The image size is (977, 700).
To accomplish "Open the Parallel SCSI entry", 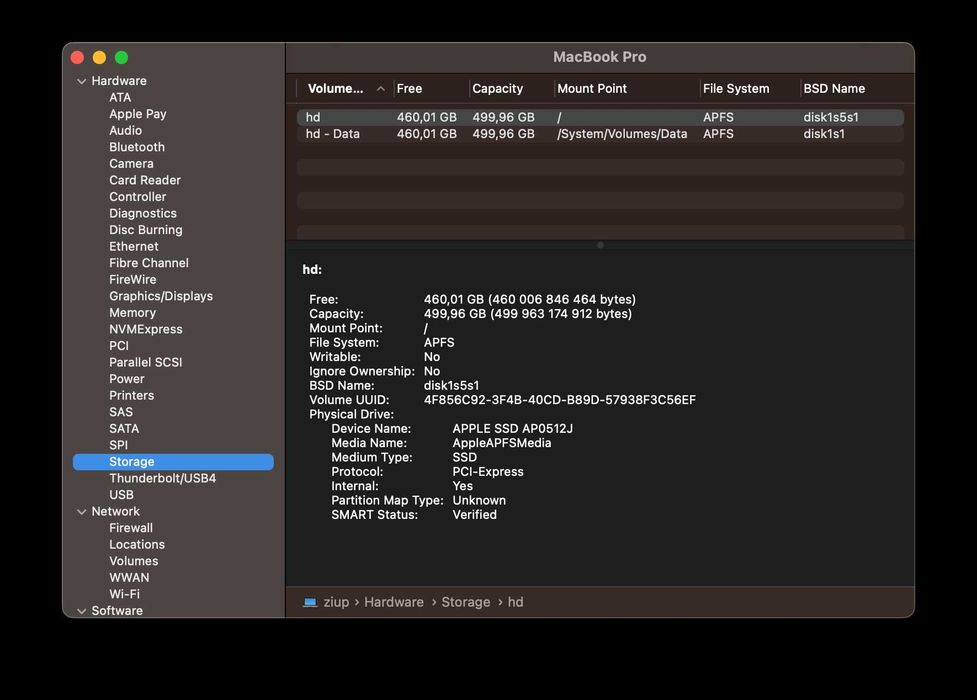I will coord(146,362).
